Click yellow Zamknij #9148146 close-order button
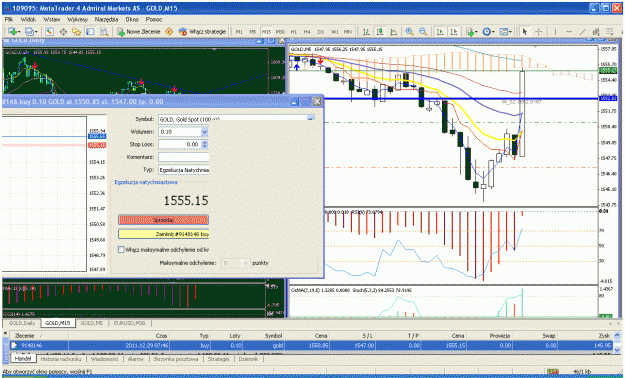 click(x=163, y=234)
